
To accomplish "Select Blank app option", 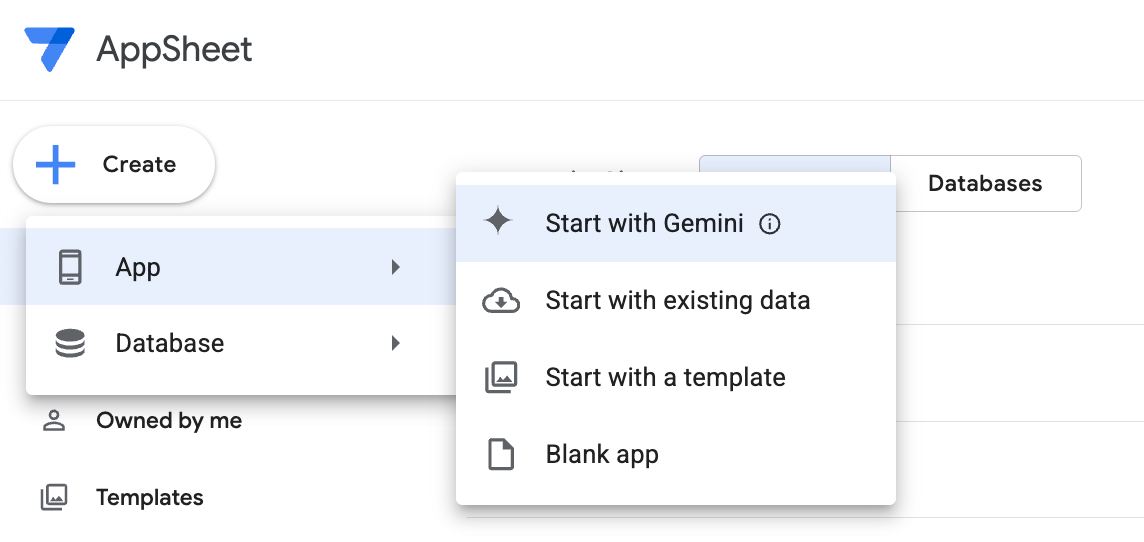I will pos(602,454).
